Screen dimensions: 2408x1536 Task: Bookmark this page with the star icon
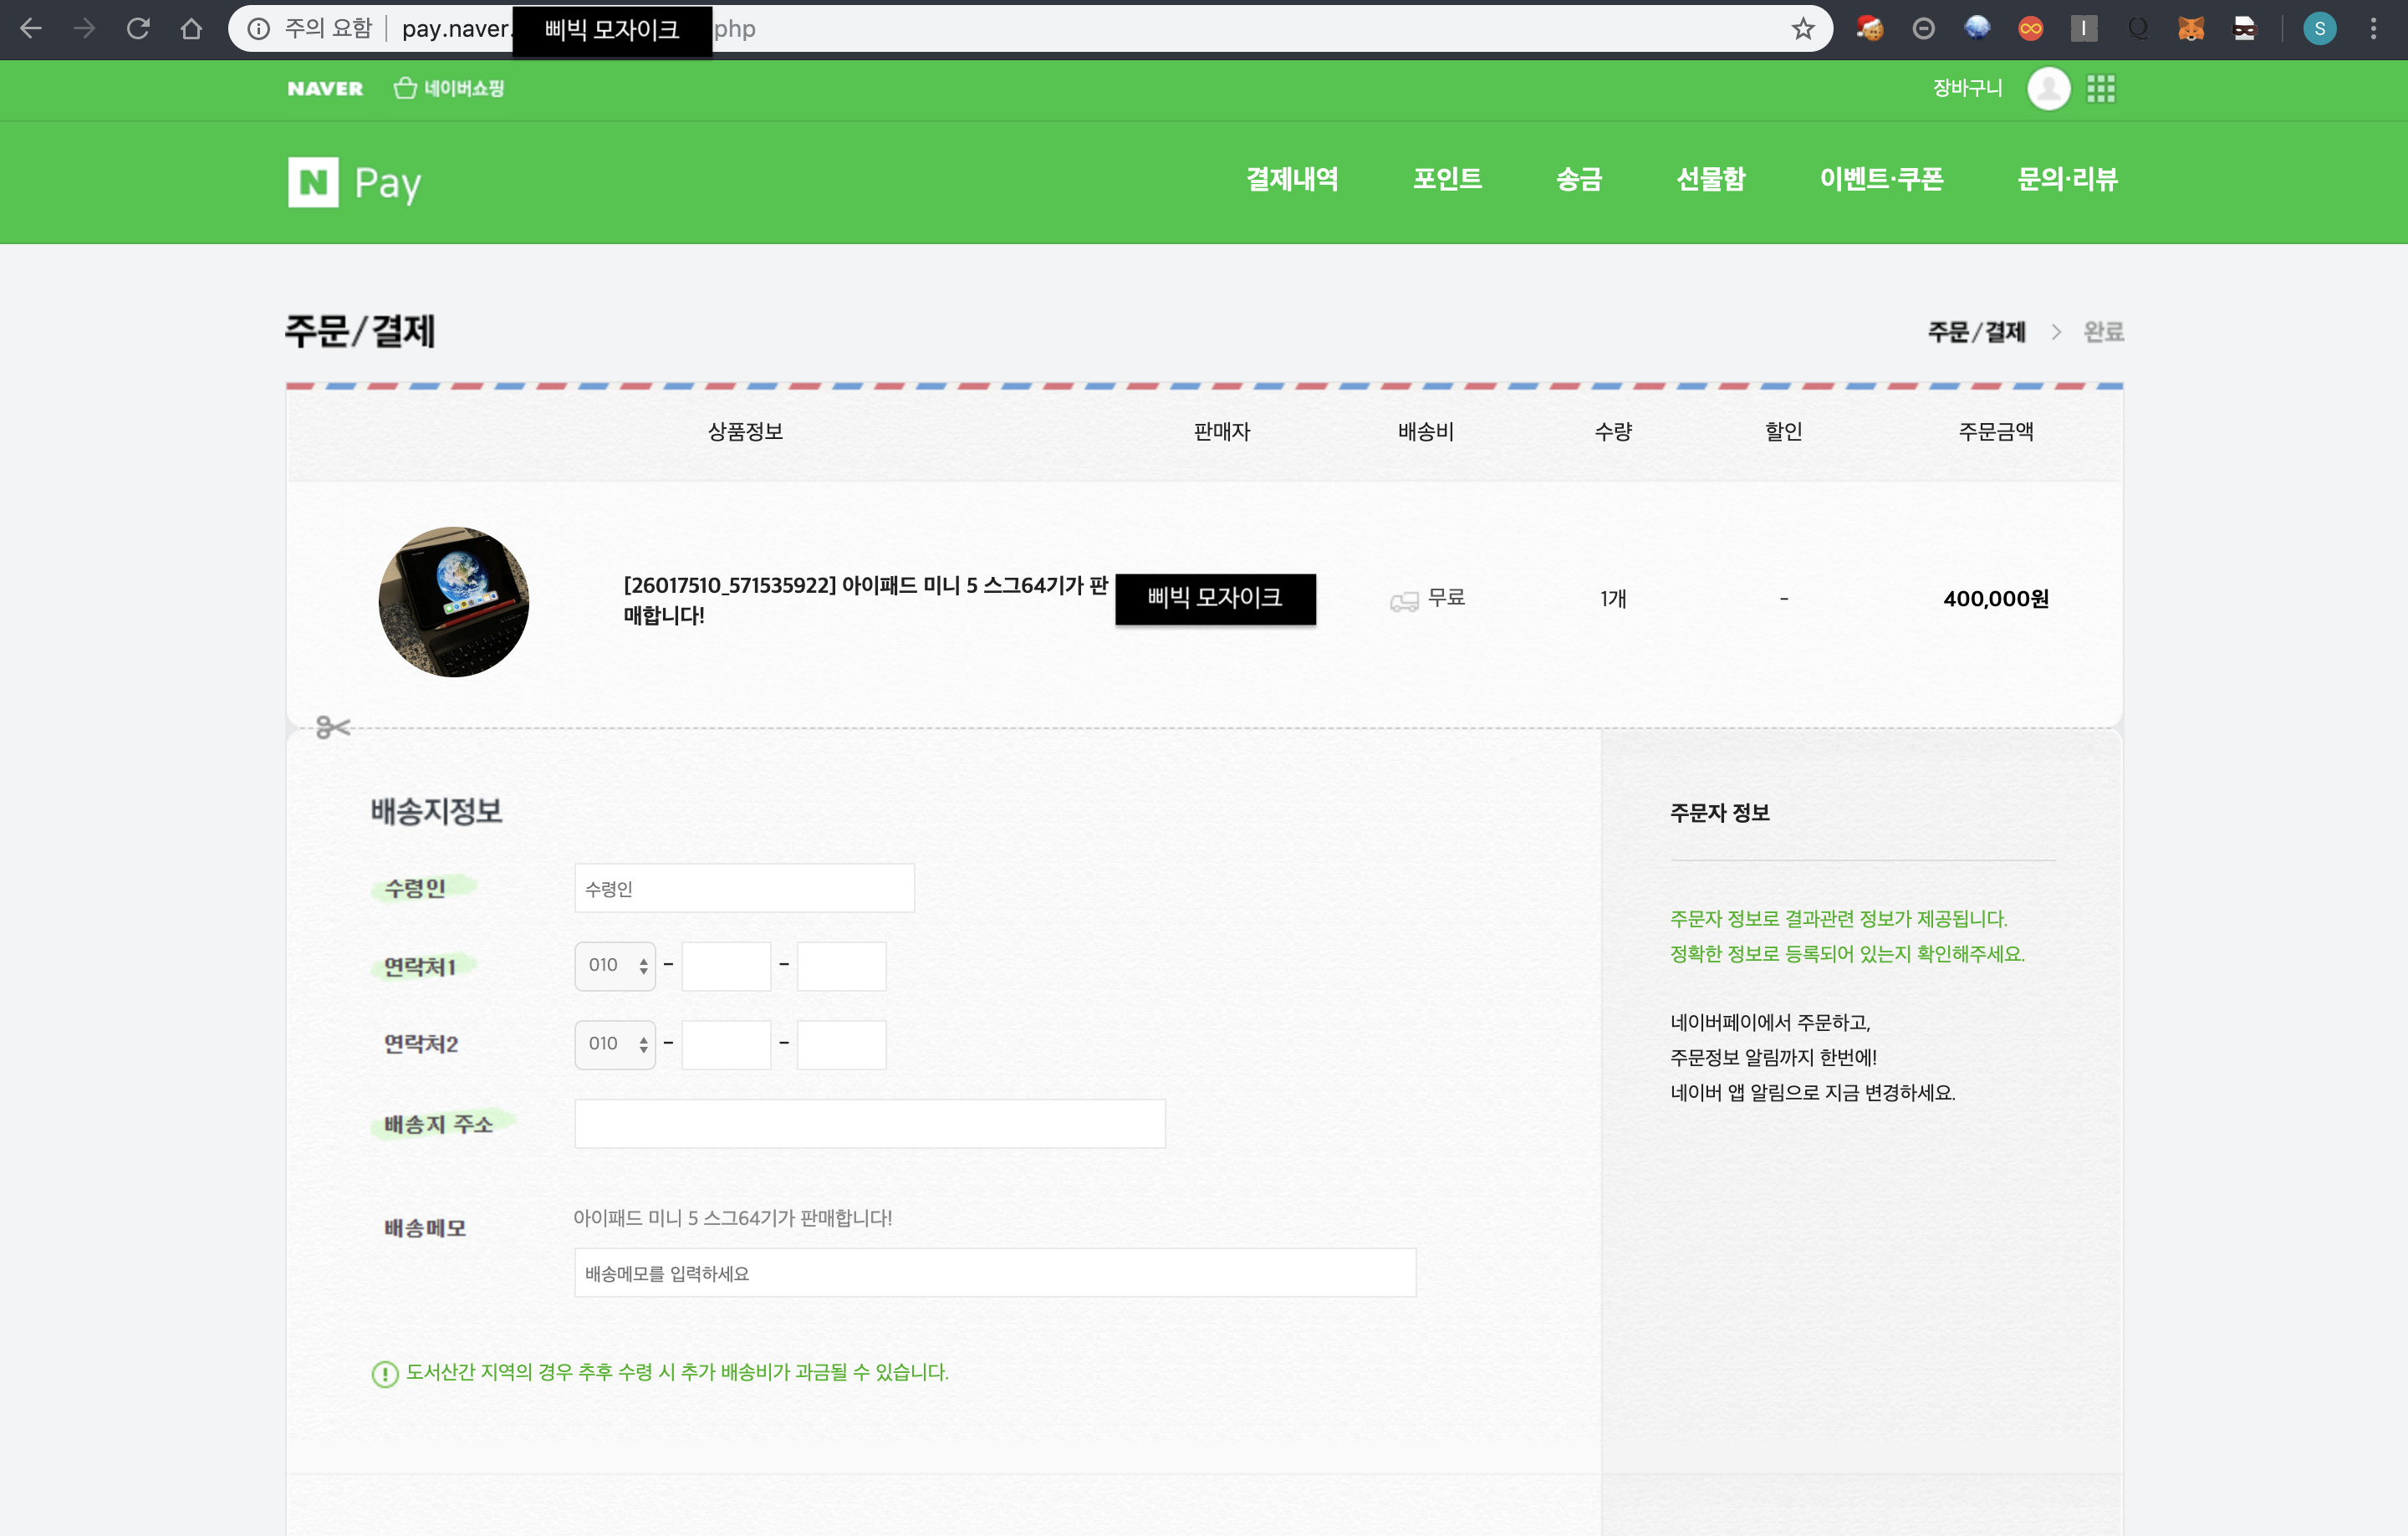[1803, 29]
